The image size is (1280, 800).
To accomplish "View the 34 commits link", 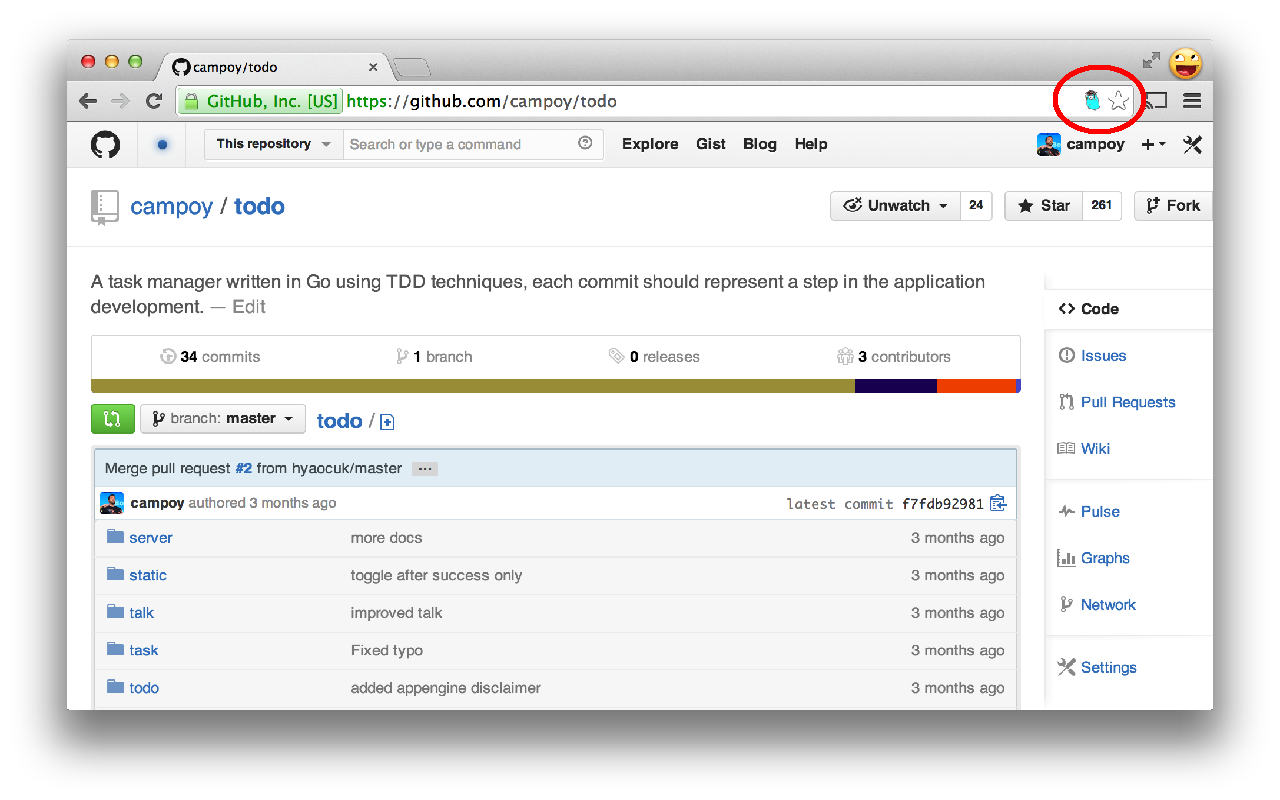I will pyautogui.click(x=210, y=356).
